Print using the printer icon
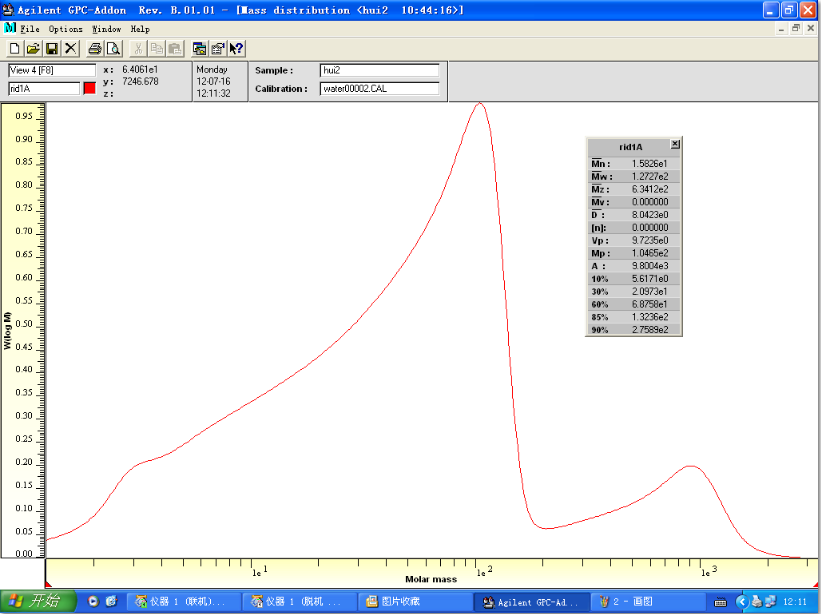This screenshot has height=614, width=821. [x=95, y=49]
